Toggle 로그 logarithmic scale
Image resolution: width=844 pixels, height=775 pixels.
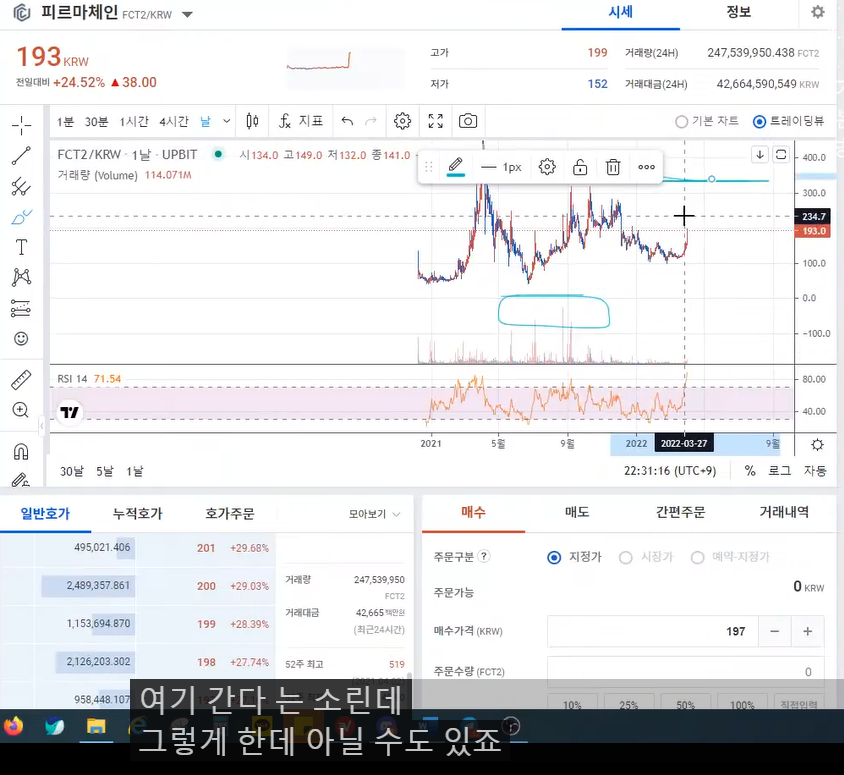[x=779, y=471]
